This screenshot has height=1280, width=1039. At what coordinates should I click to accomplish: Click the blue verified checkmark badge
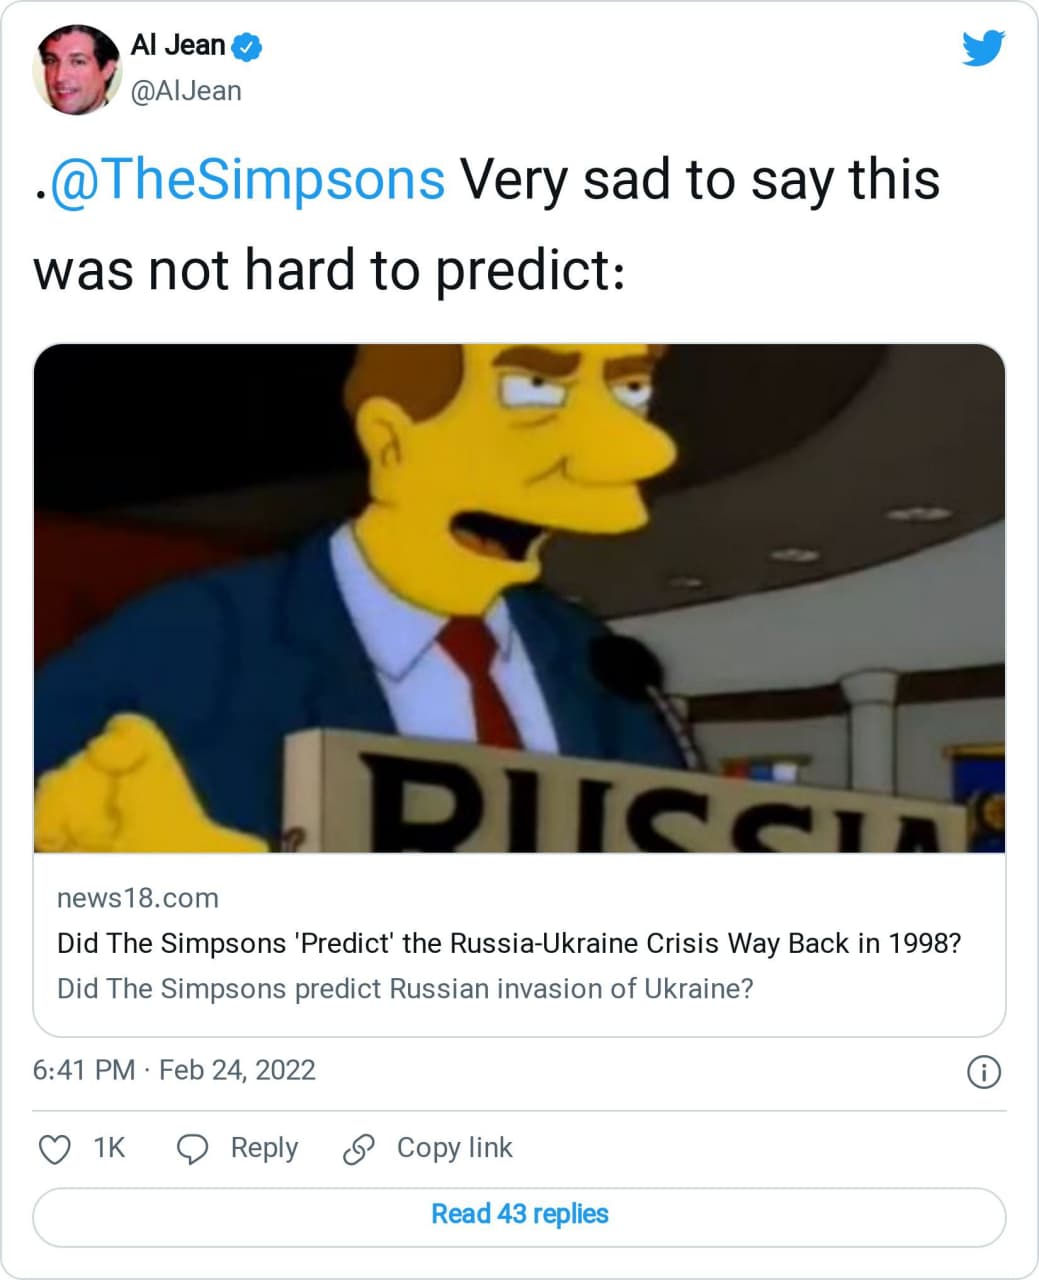pos(247,47)
